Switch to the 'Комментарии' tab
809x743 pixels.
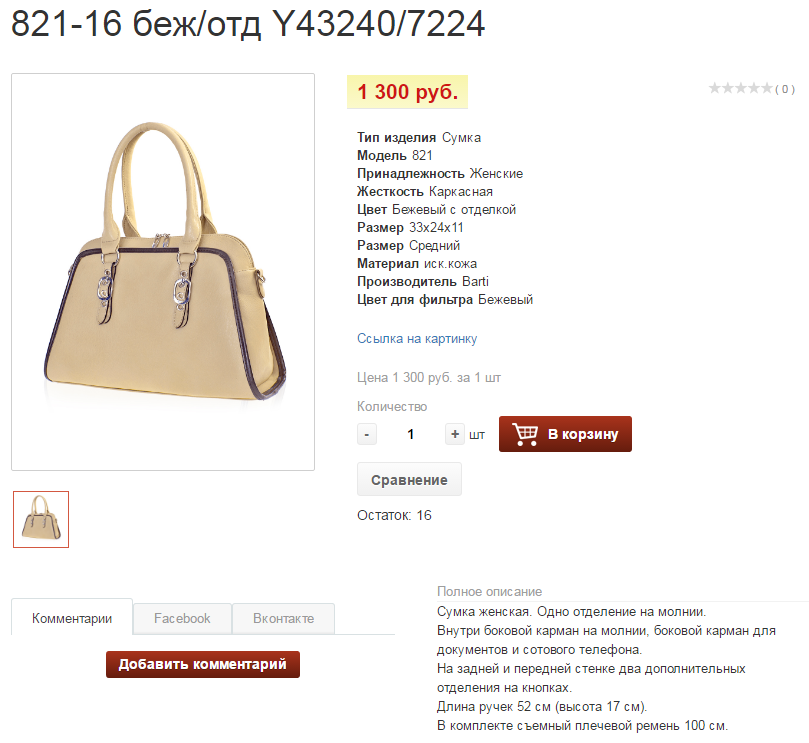tap(72, 618)
